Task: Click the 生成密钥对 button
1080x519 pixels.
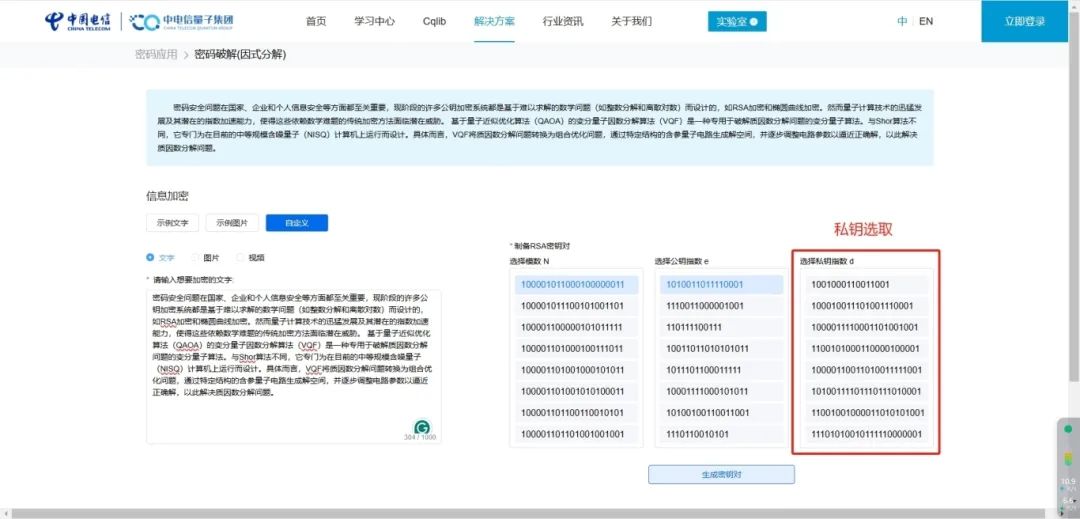Action: click(721, 474)
